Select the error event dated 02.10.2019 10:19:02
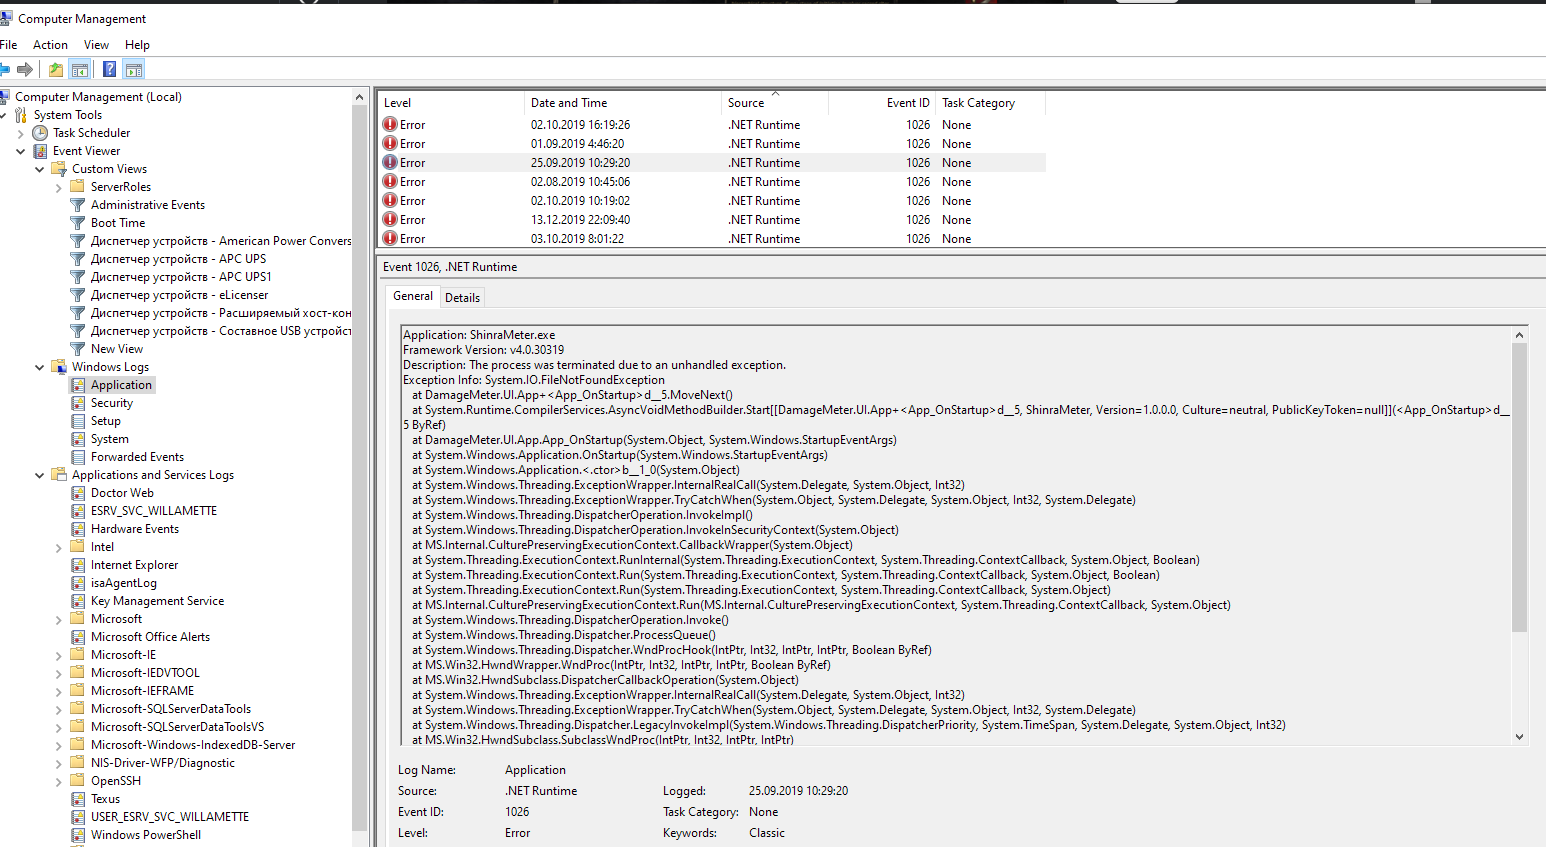 [x=713, y=201]
